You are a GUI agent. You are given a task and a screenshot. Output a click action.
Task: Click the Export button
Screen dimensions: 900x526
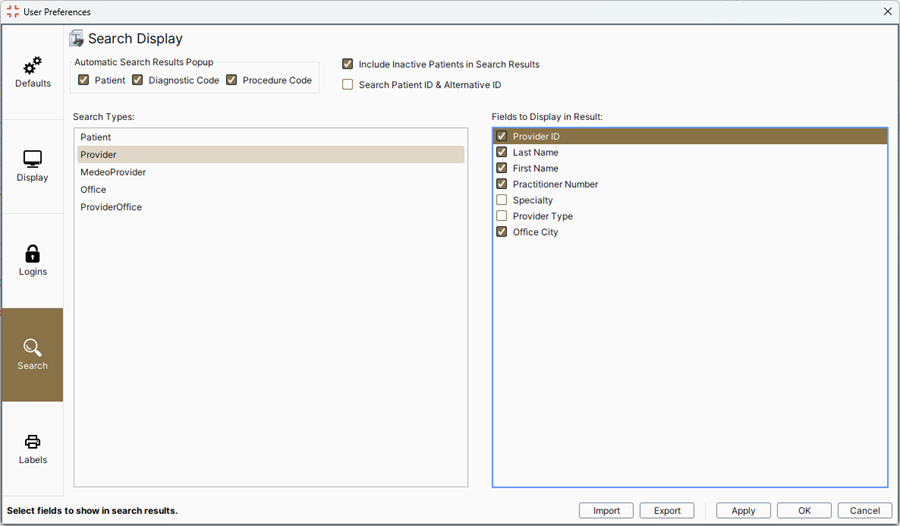(x=667, y=510)
